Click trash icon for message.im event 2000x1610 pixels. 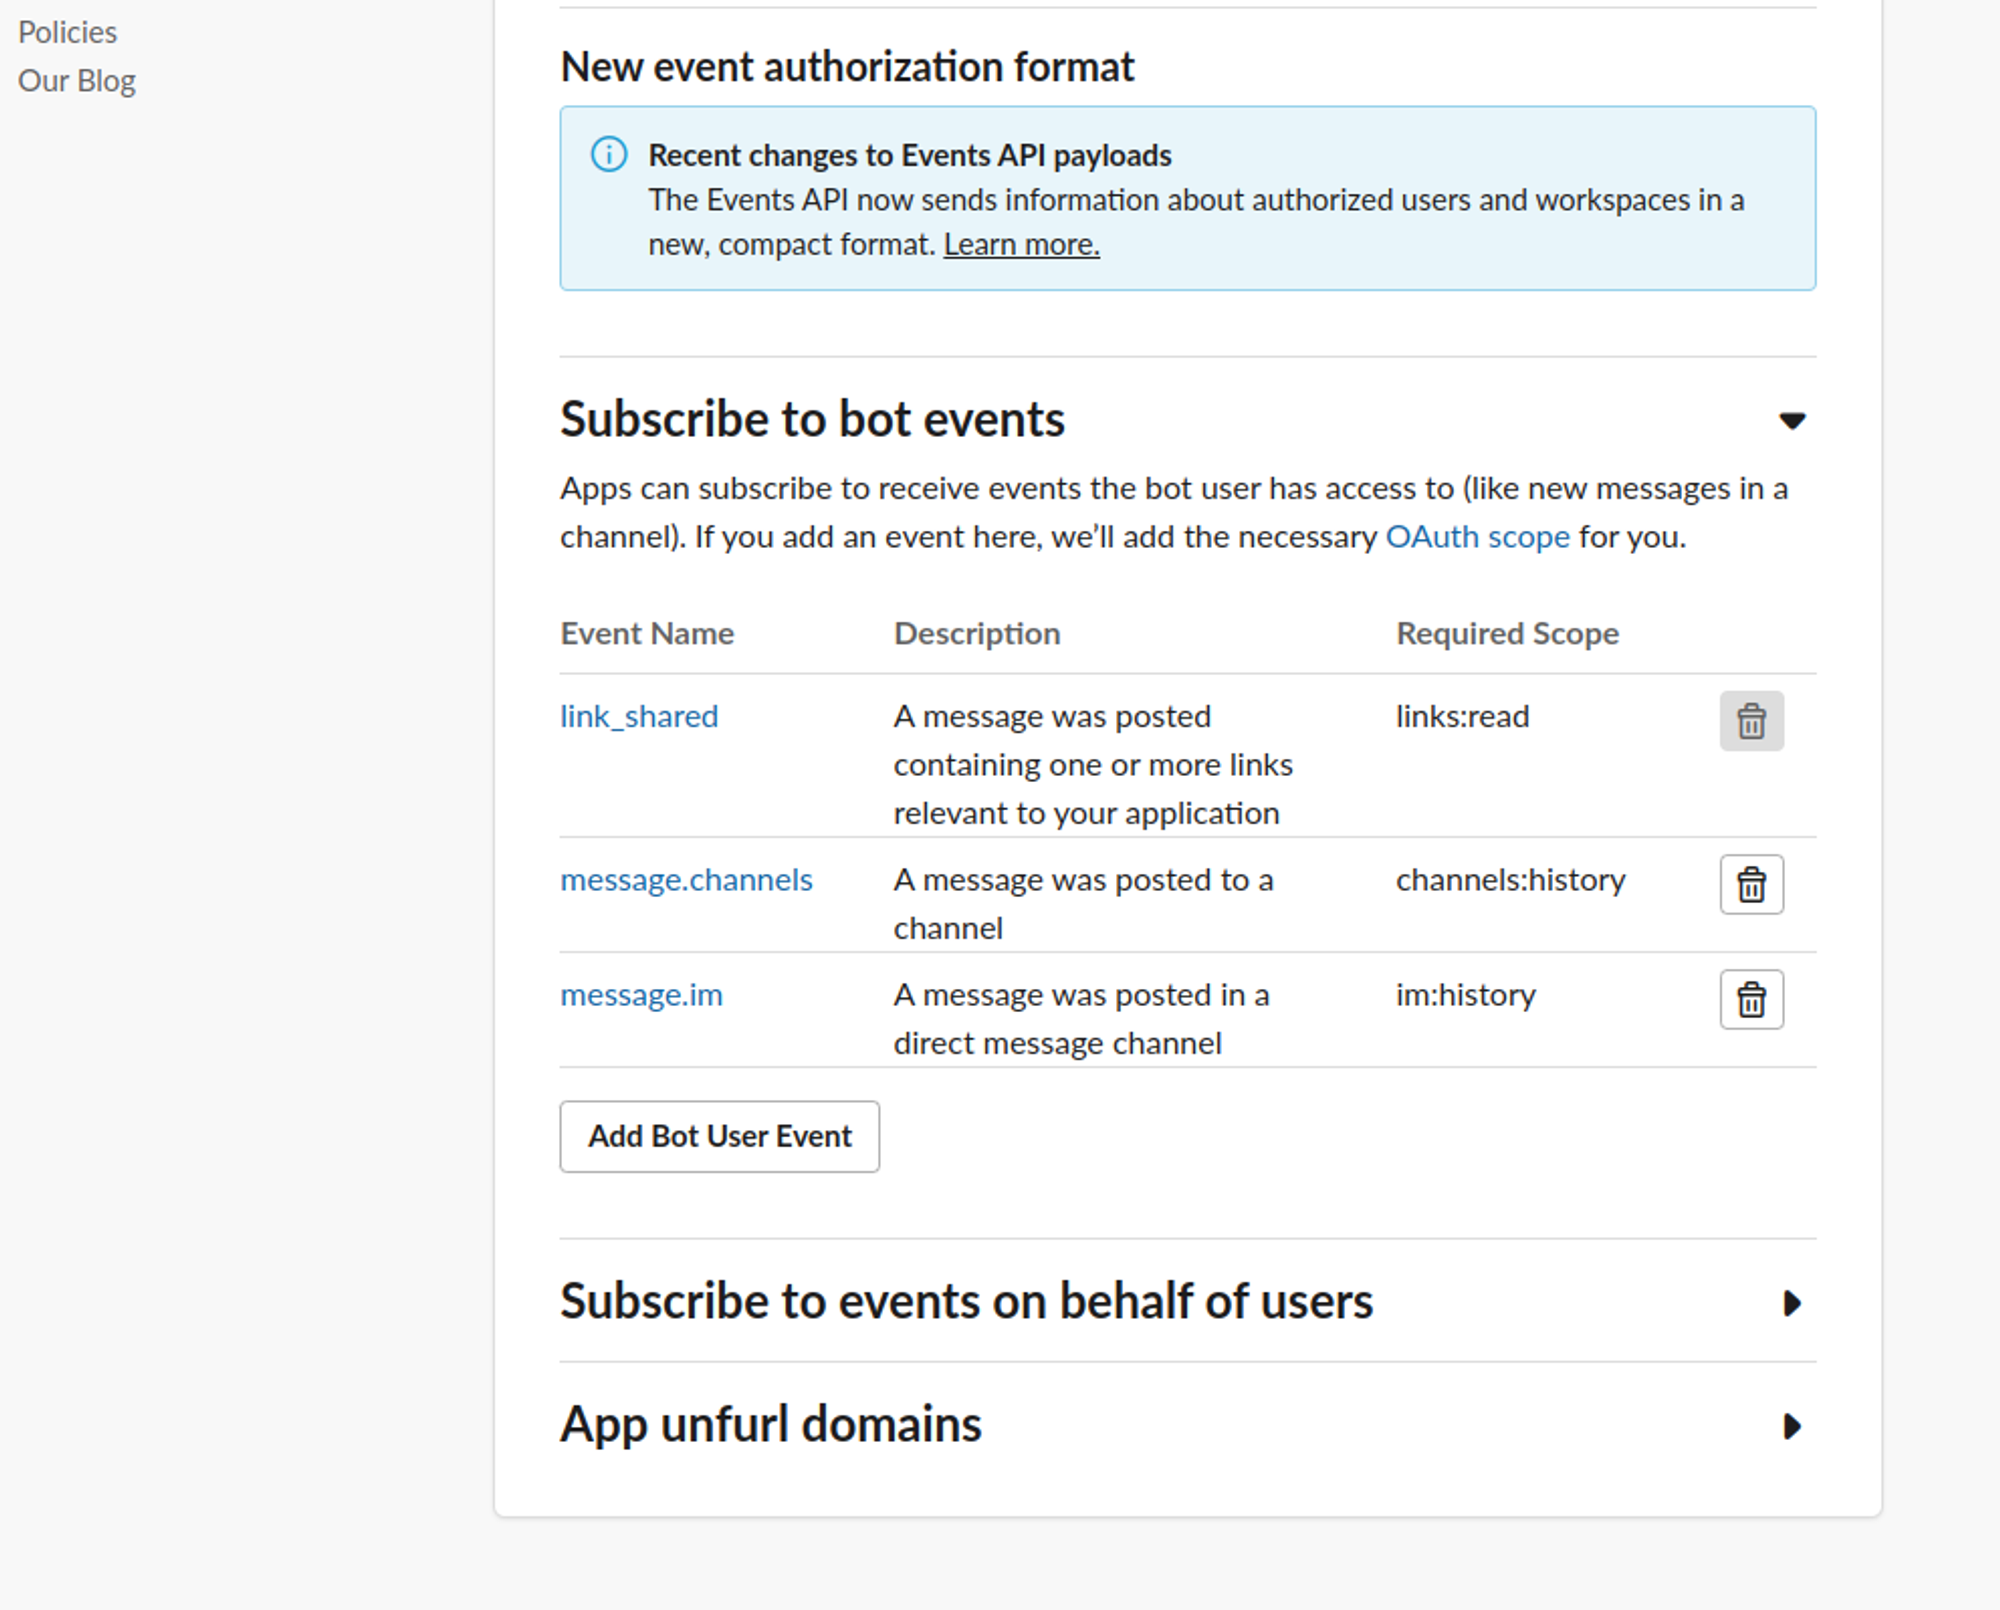point(1751,1000)
